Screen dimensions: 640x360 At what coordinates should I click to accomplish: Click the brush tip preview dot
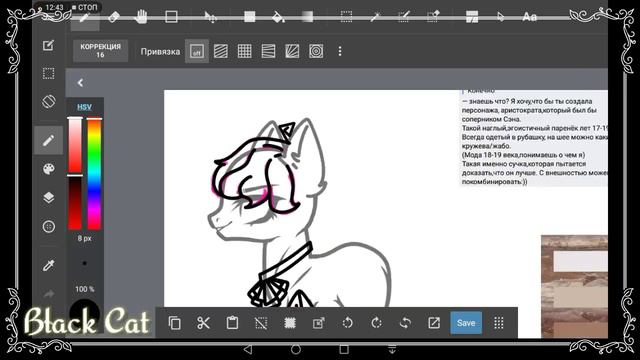point(84,263)
